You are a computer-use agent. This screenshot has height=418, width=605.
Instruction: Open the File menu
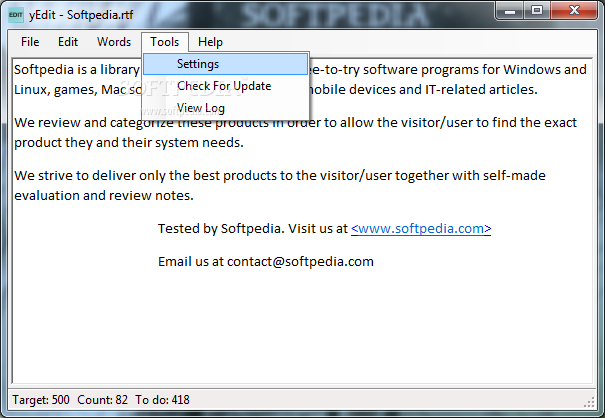(30, 42)
